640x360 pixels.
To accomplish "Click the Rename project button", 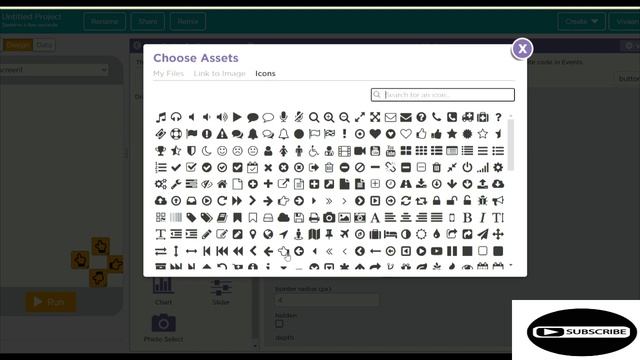I will point(104,21).
